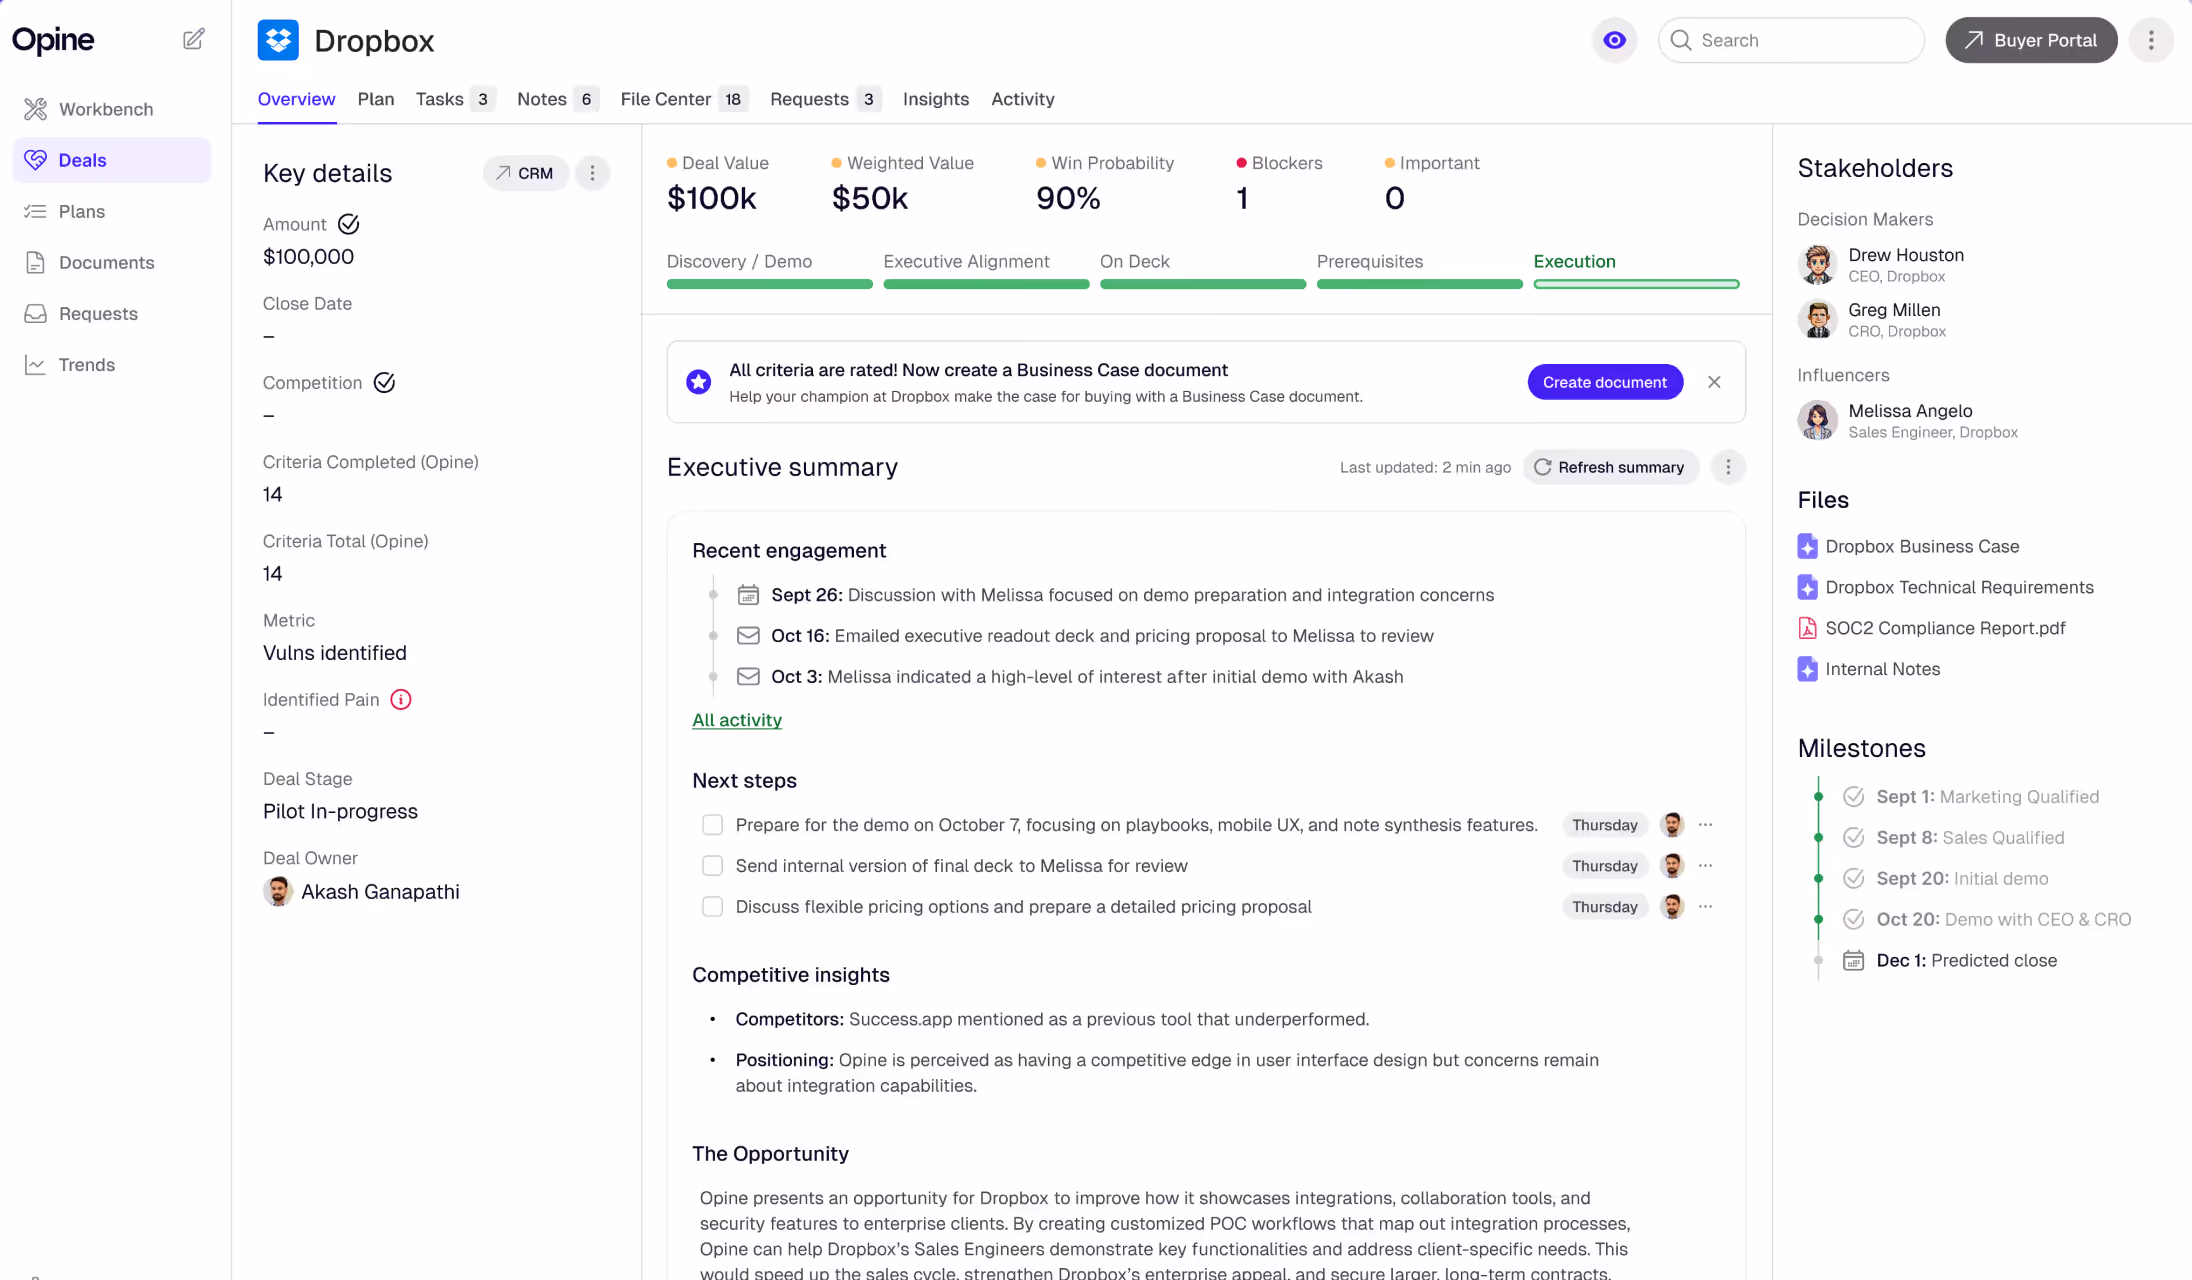Open the Dropbox Technical Requirements file
2192x1280 pixels.
coord(1945,587)
